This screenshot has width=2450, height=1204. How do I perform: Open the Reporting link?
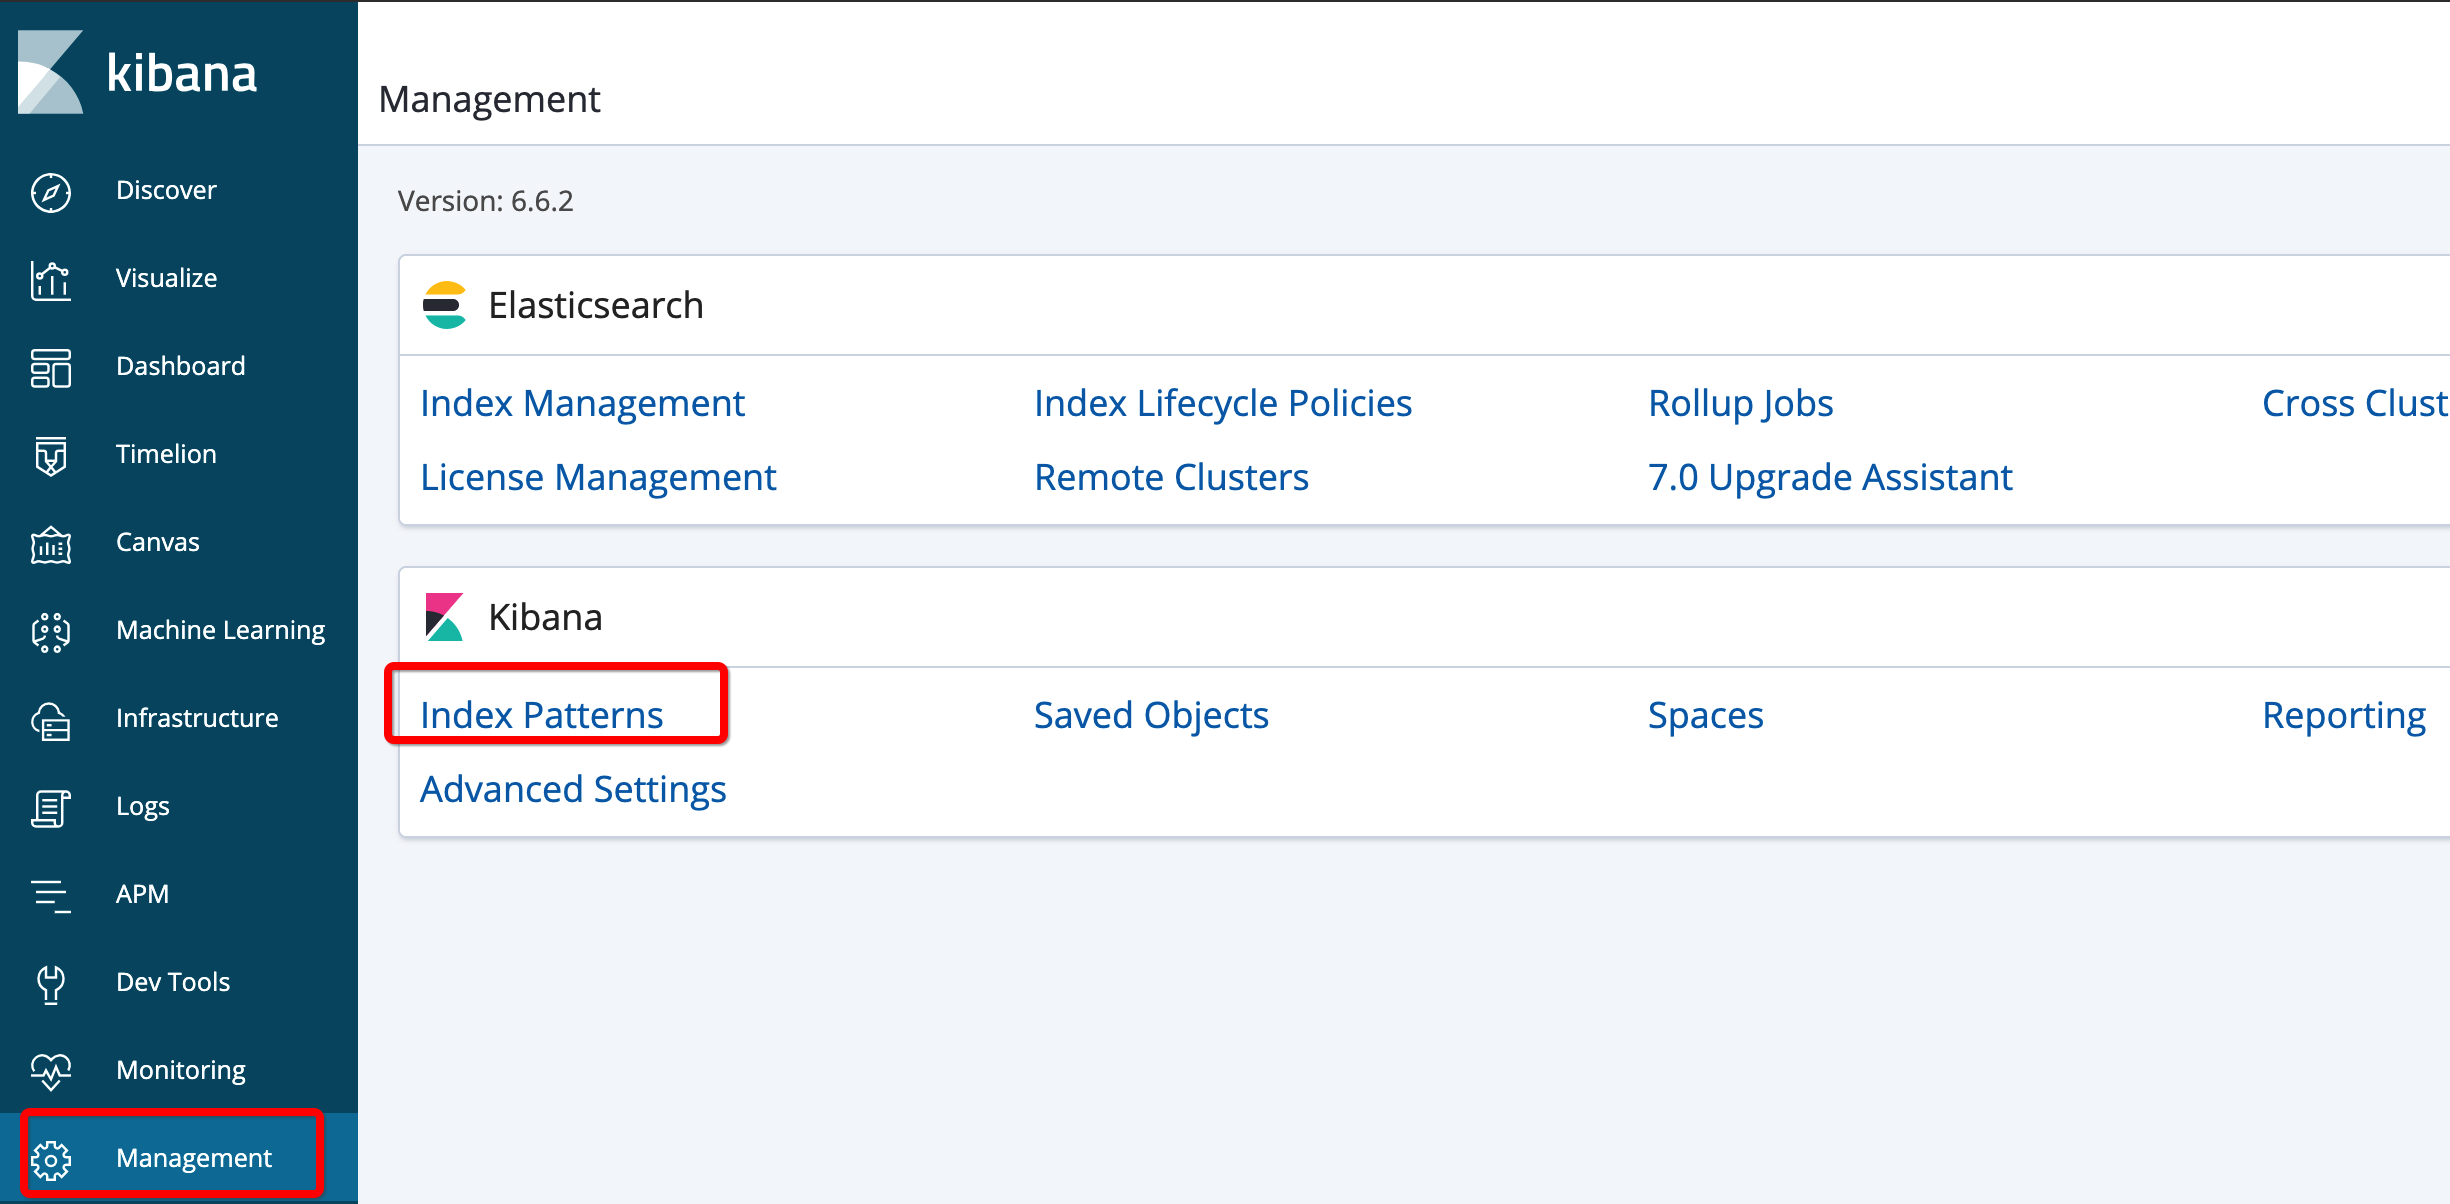[2344, 716]
